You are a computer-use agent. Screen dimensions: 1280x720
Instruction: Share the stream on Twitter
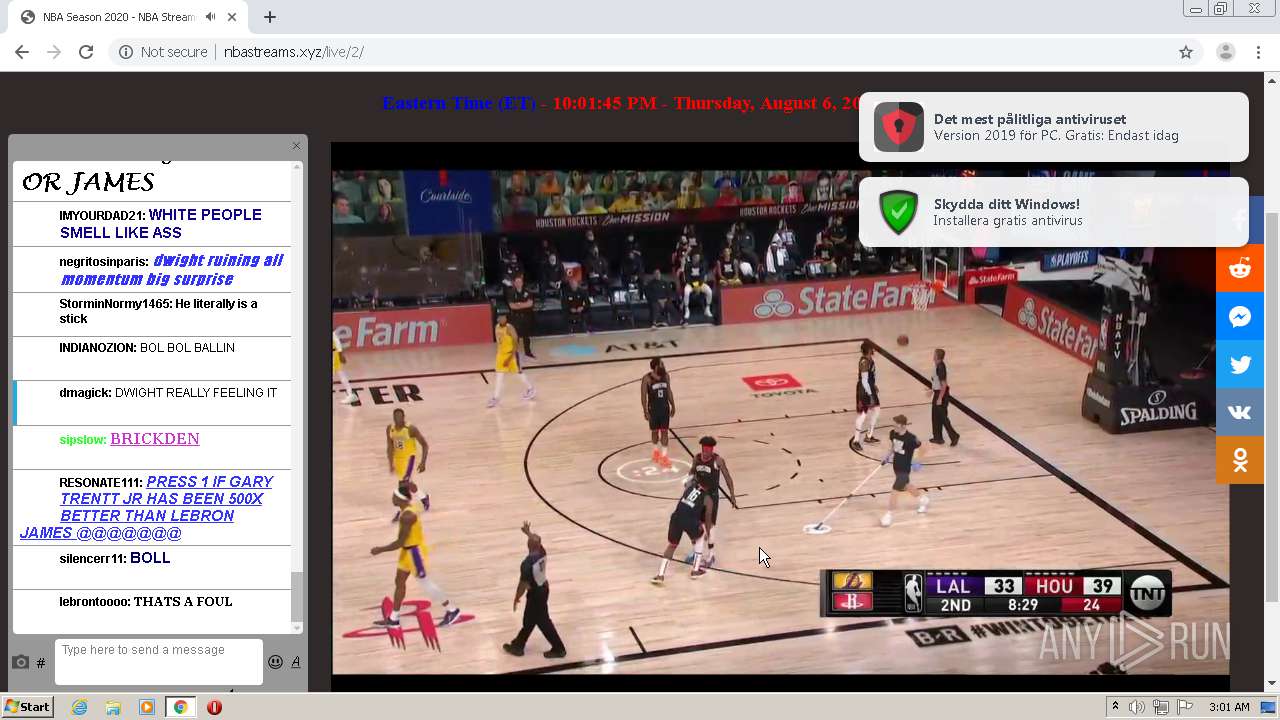(1240, 365)
